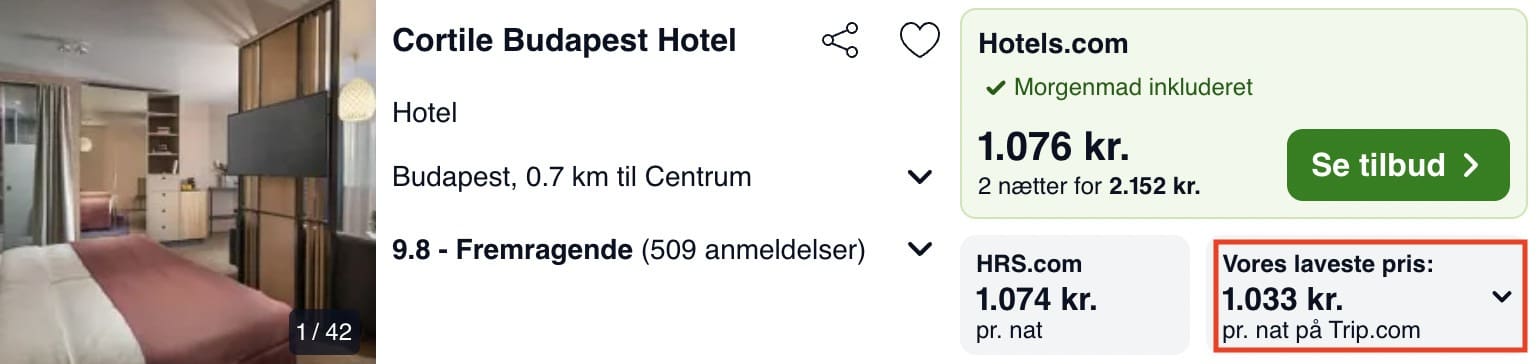The image size is (1536, 364).
Task: Click the 1.076 kr. price
Action: [1053, 148]
